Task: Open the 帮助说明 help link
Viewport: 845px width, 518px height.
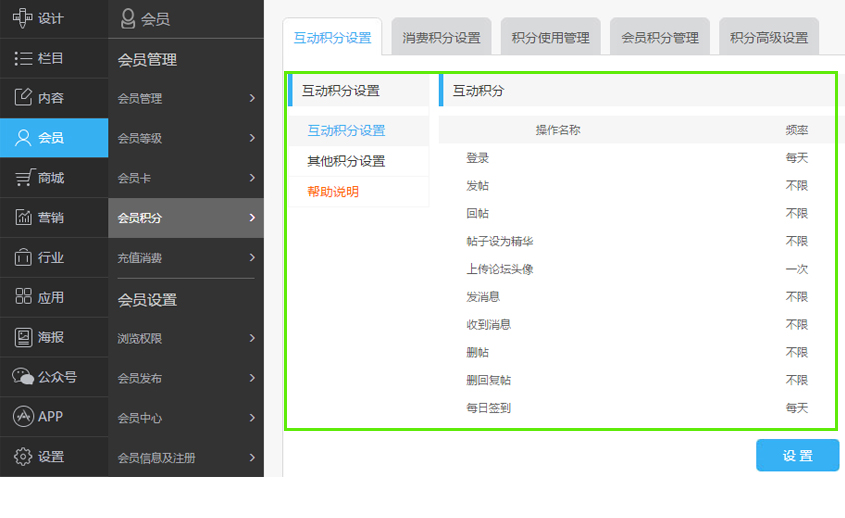Action: tap(333, 192)
